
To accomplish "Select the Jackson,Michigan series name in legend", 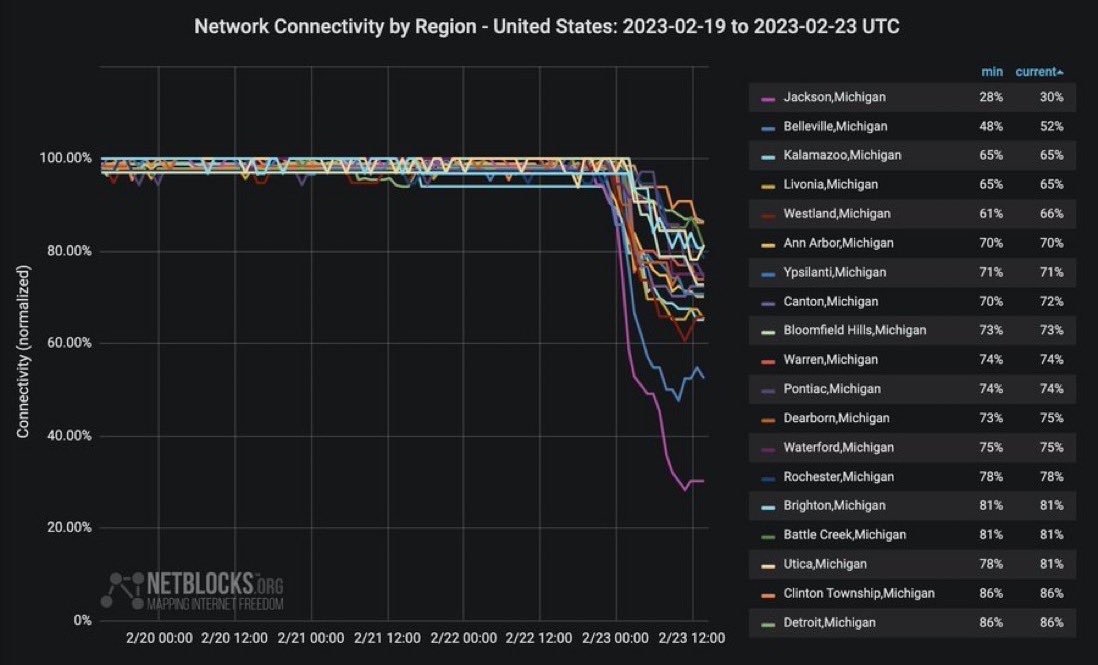I will [834, 97].
